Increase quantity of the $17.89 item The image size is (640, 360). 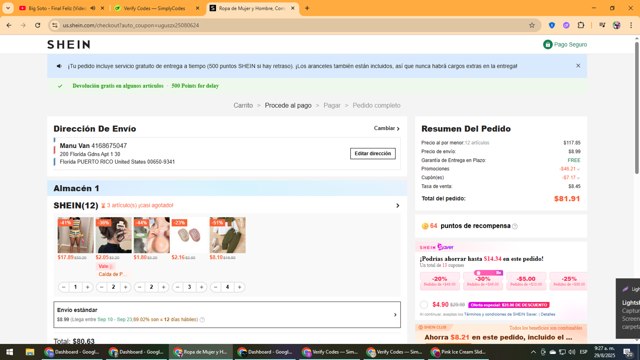[87, 287]
